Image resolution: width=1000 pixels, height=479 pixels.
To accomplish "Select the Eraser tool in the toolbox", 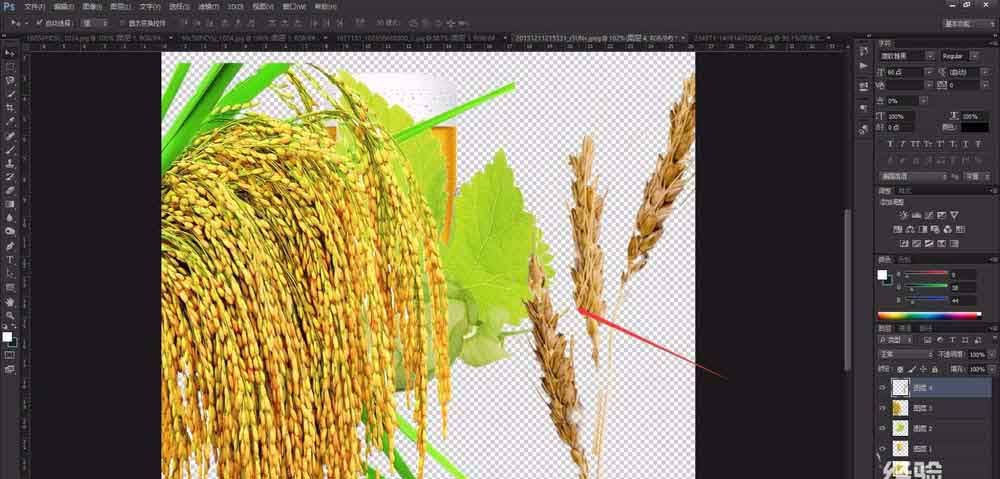I will pos(10,190).
